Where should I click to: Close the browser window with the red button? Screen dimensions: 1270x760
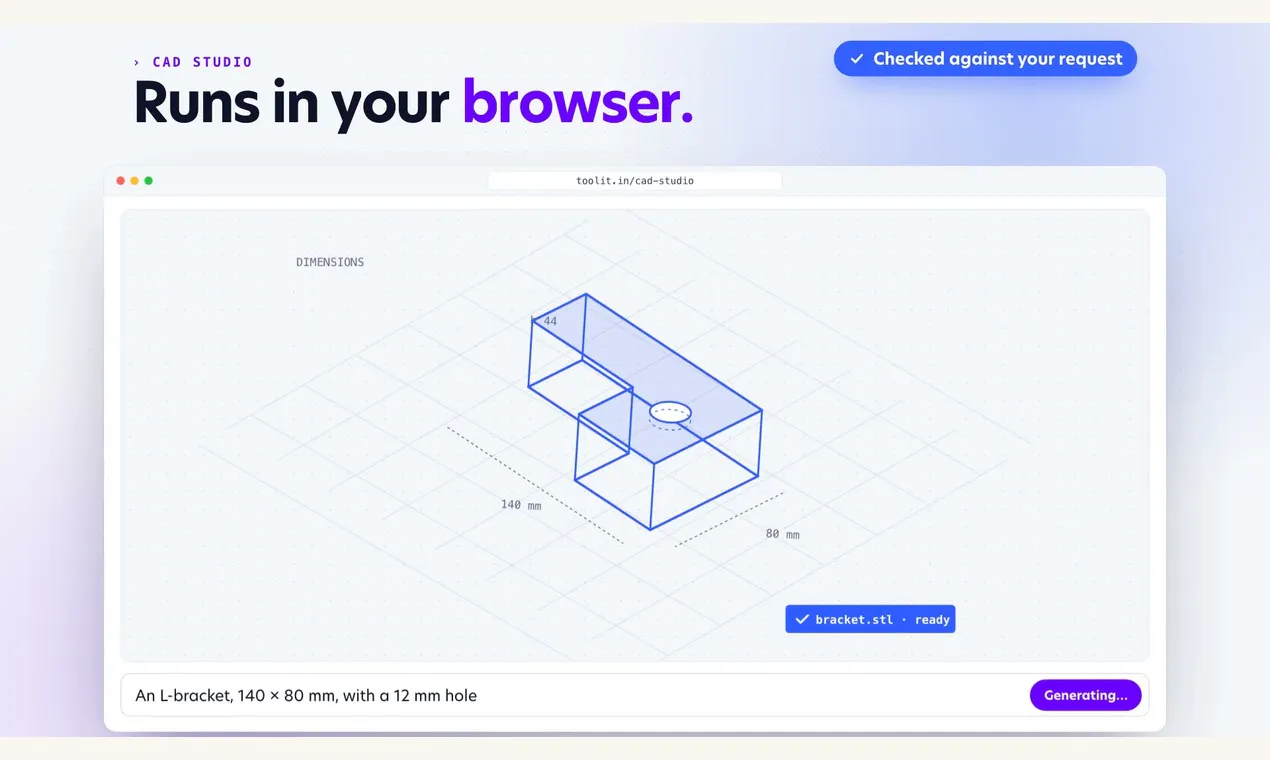[x=121, y=181]
